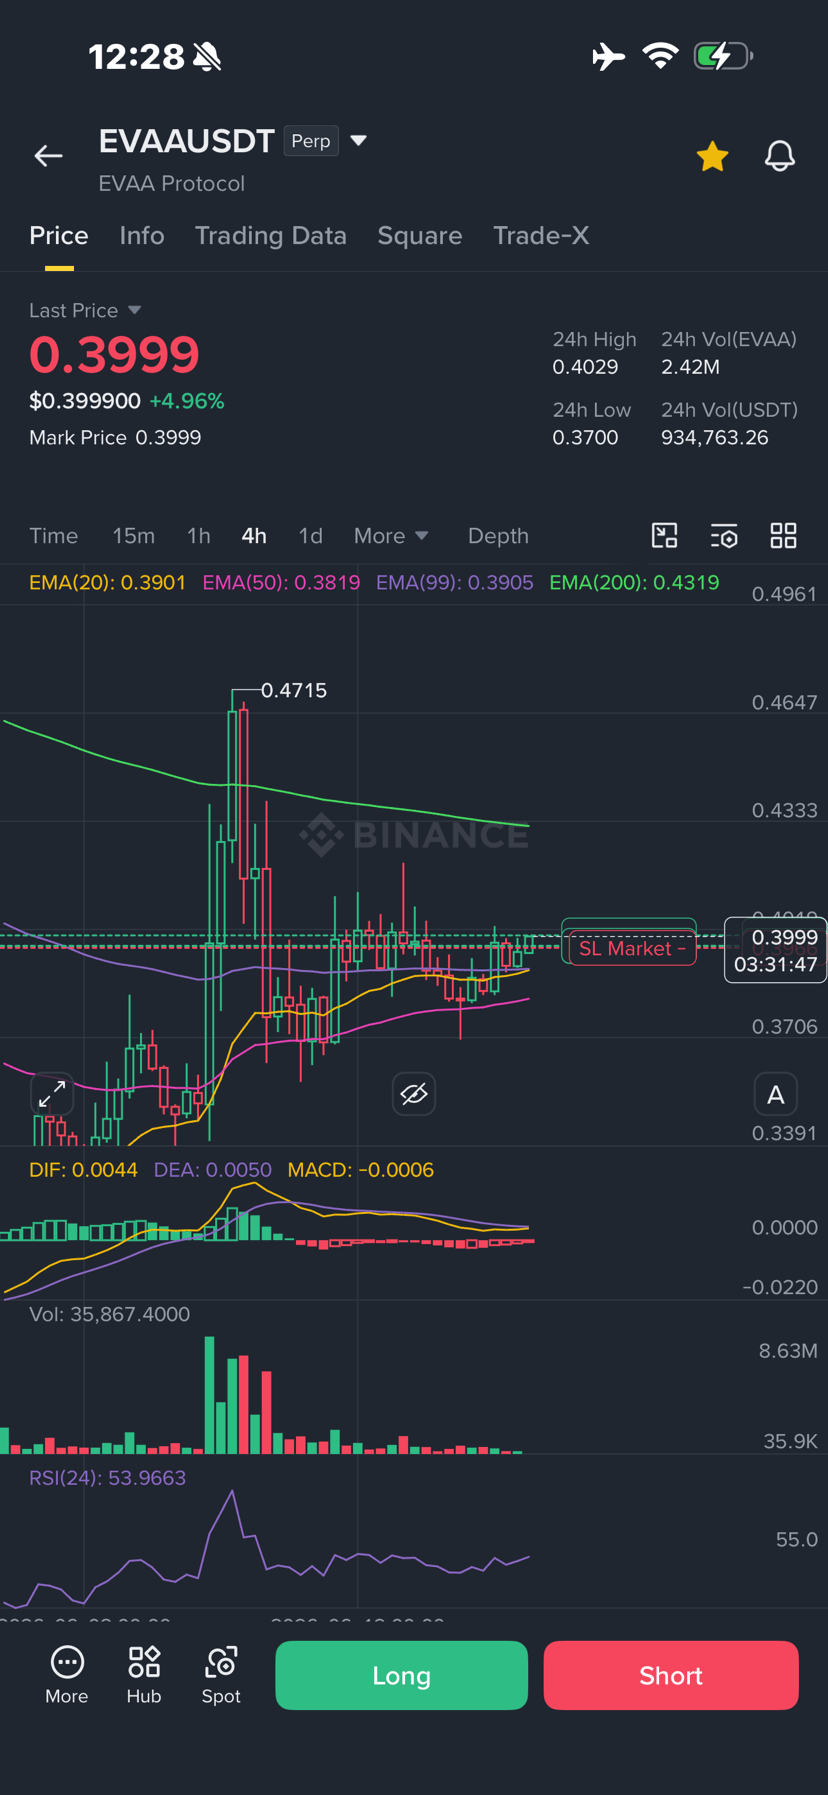
Task: Tap the large 0.3999 last price
Action: click(114, 354)
